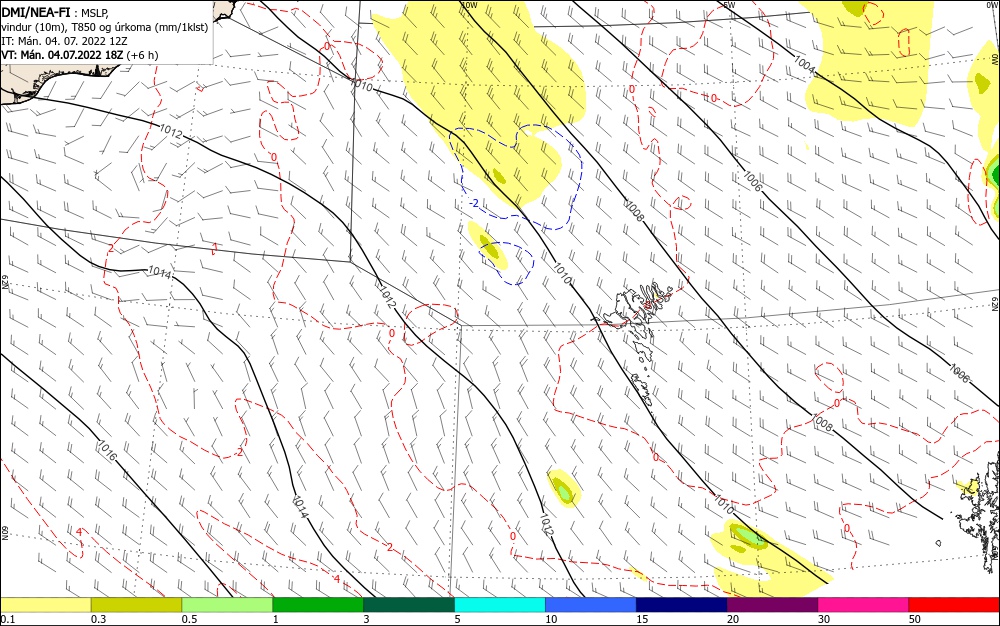The image size is (1000, 626).
Task: Click the 'IT: Mán. 04. 07. 2022 12Z' line
Action: click(x=64, y=41)
